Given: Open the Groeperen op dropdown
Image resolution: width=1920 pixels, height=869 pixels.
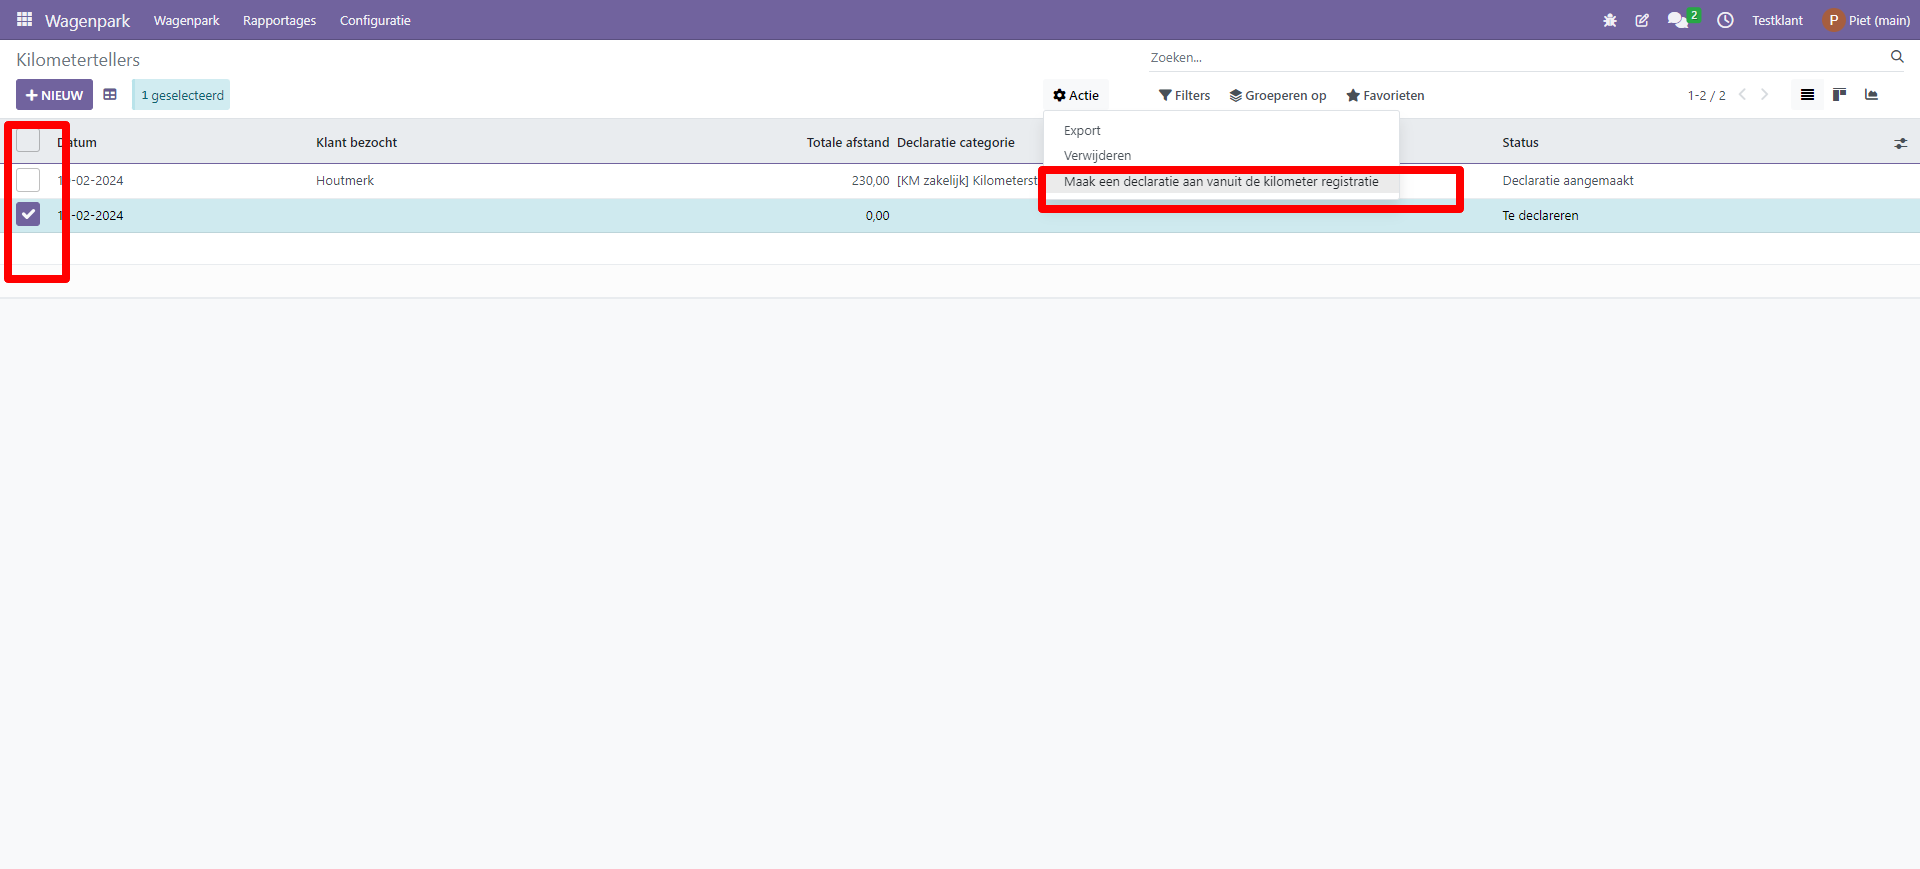Looking at the screenshot, I should [x=1278, y=95].
